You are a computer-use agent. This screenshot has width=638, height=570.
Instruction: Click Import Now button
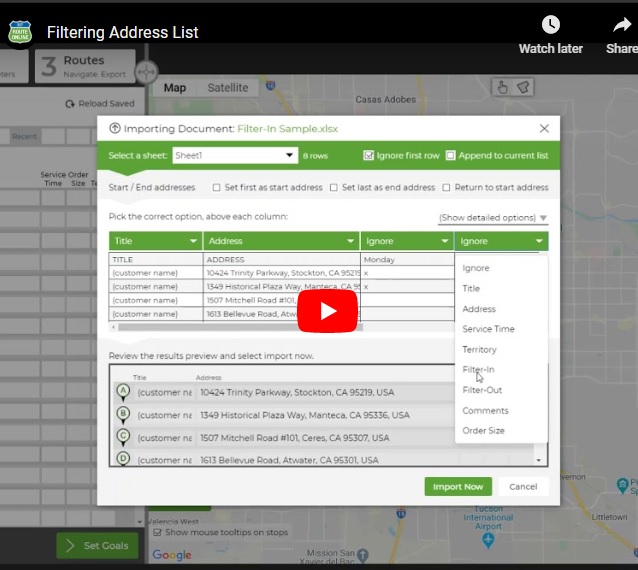click(458, 487)
